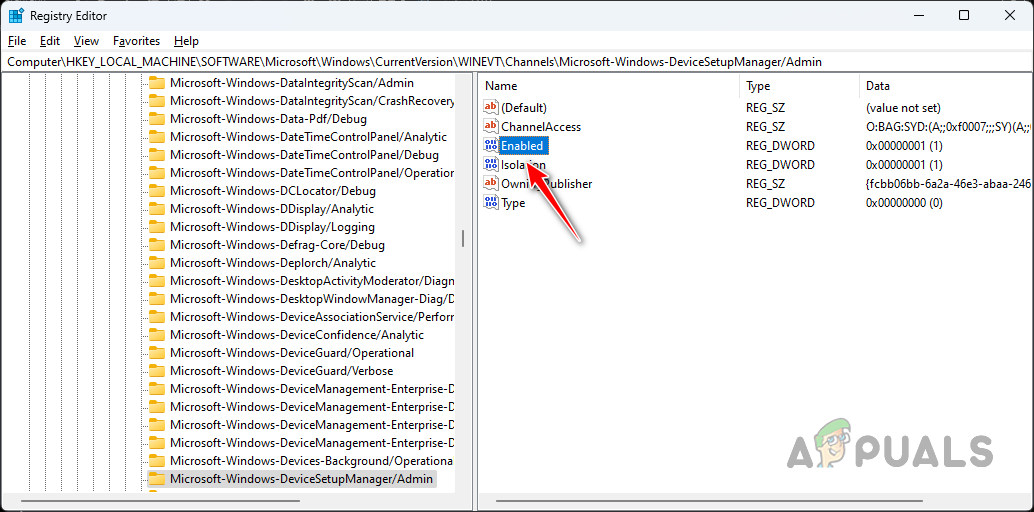
Task: Click REG_DWORD type of Enabled row
Action: coord(780,146)
